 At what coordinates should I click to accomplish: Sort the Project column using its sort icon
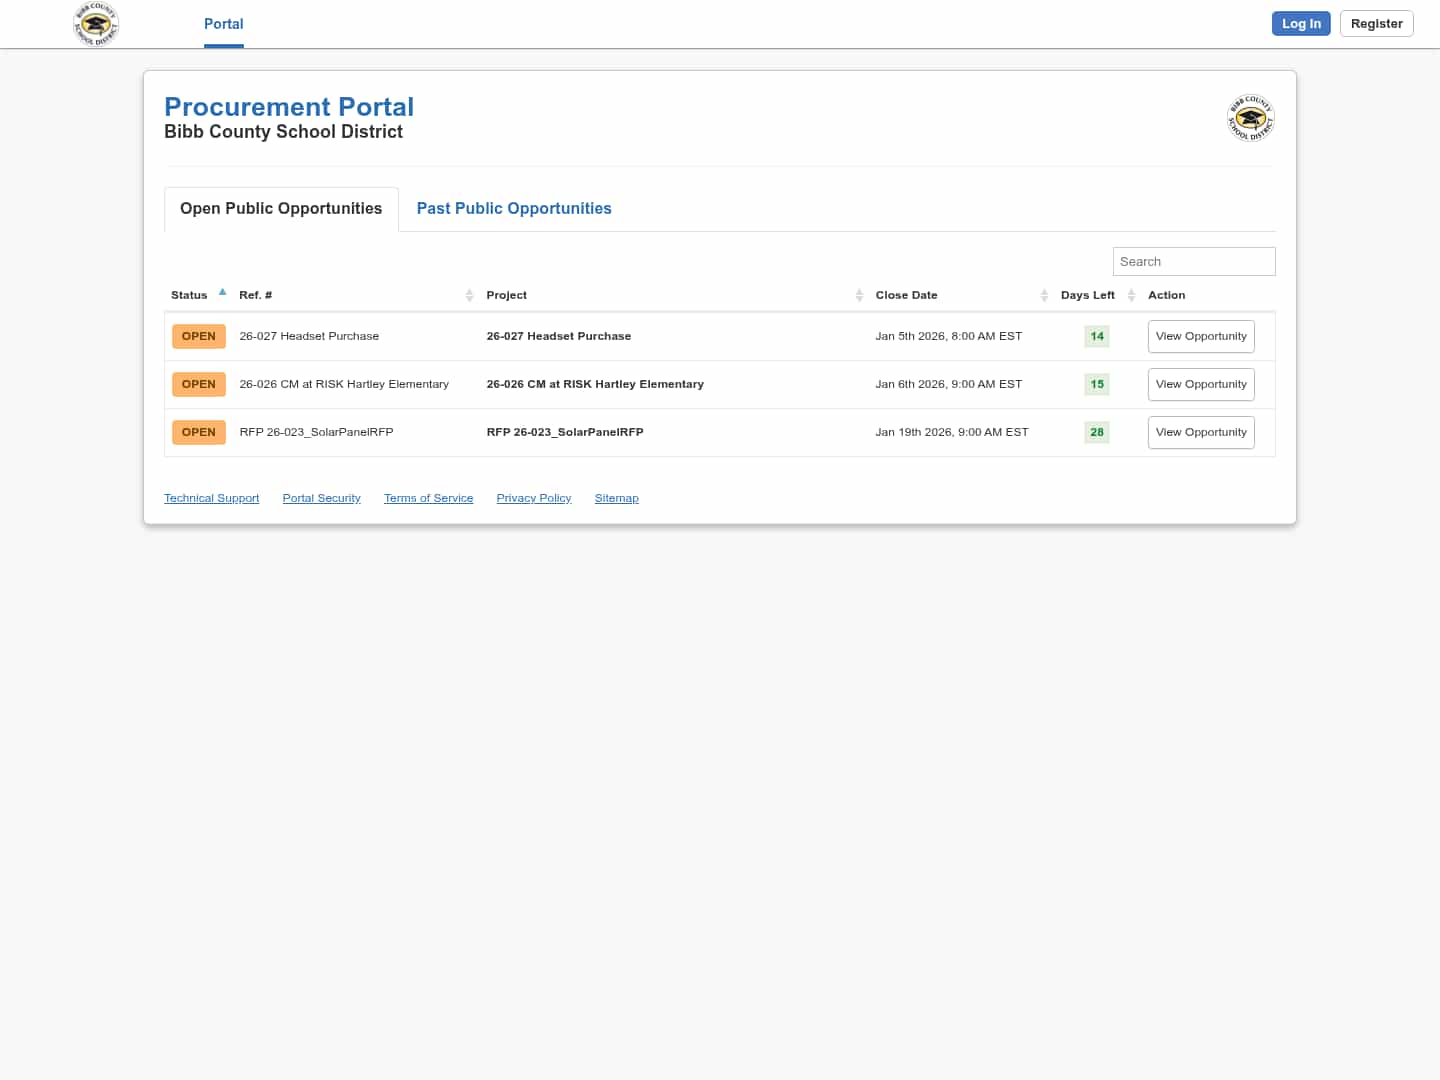coord(859,294)
